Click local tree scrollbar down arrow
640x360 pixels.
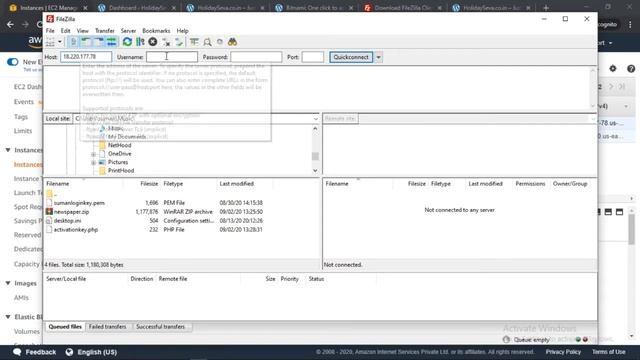pyautogui.click(x=315, y=171)
